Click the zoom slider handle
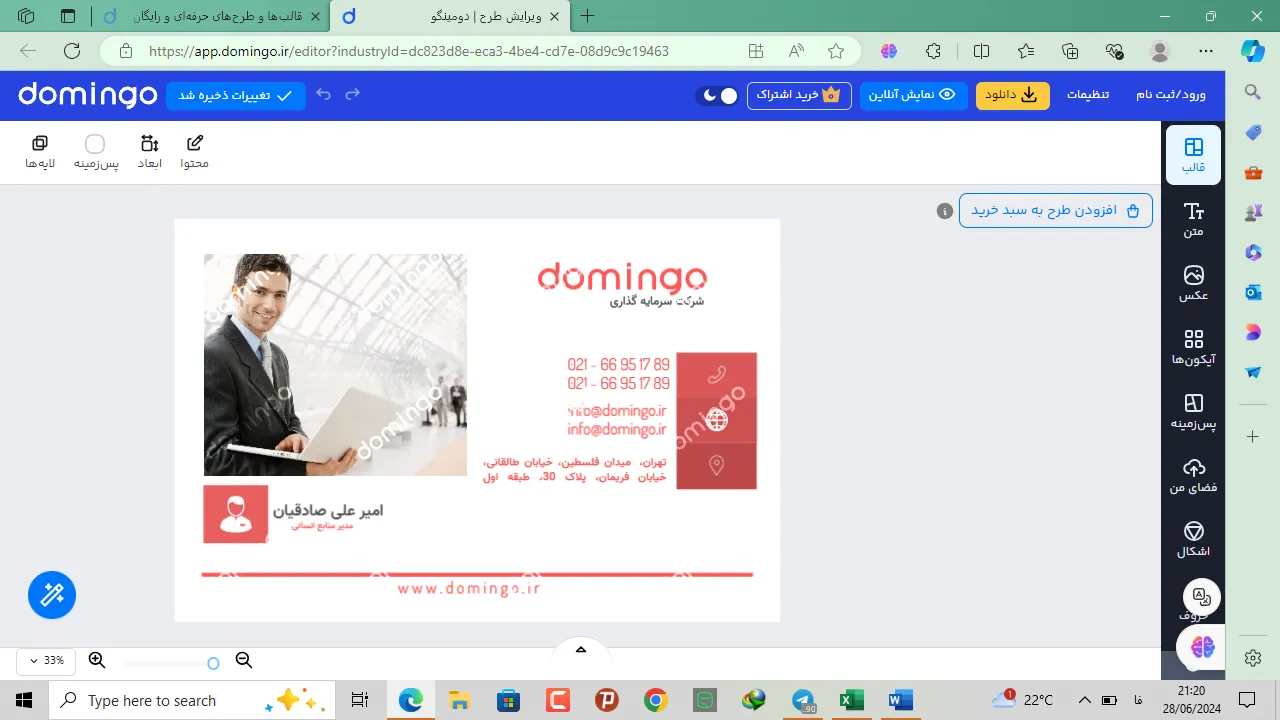This screenshot has height=720, width=1280. tap(213, 663)
